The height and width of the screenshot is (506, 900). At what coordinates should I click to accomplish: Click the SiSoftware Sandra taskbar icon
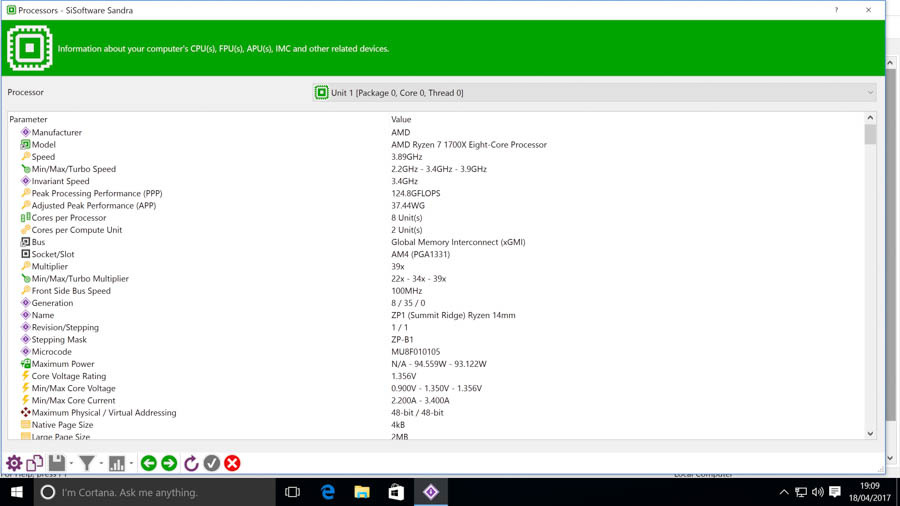[431, 492]
